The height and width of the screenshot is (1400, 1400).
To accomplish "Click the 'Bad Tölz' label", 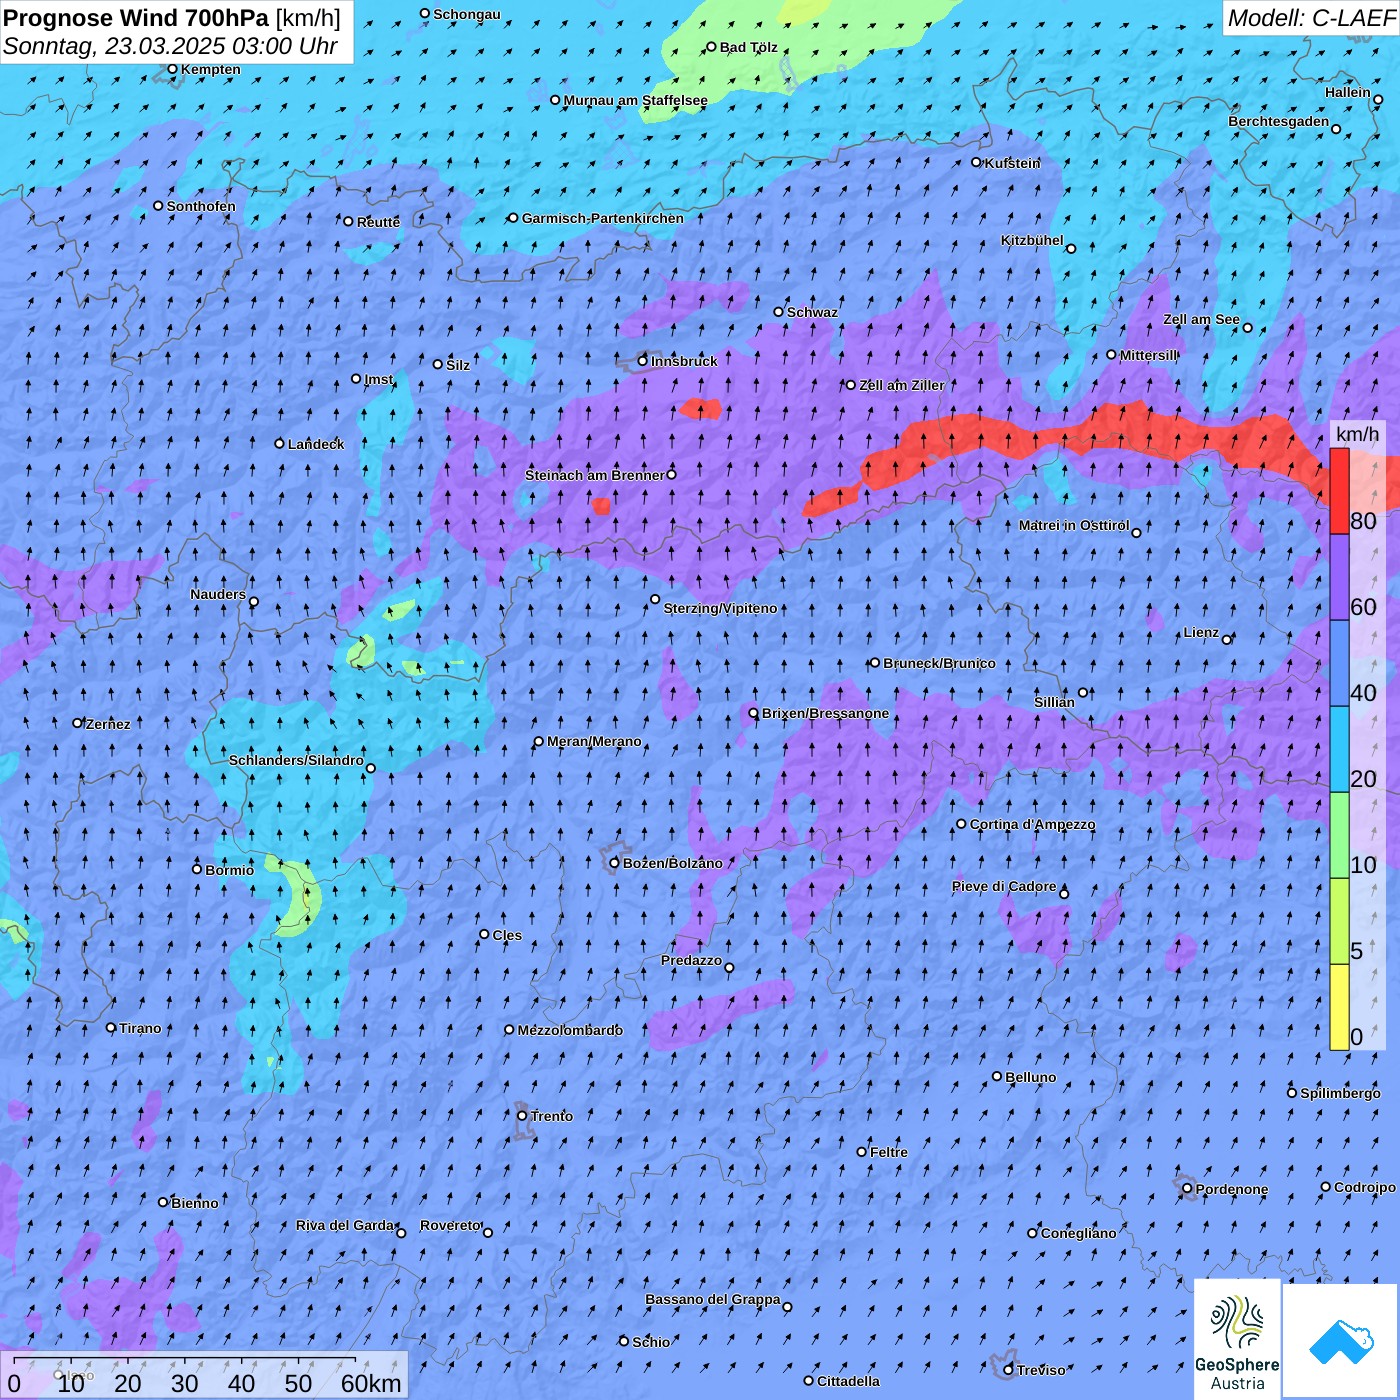I will 748,47.
